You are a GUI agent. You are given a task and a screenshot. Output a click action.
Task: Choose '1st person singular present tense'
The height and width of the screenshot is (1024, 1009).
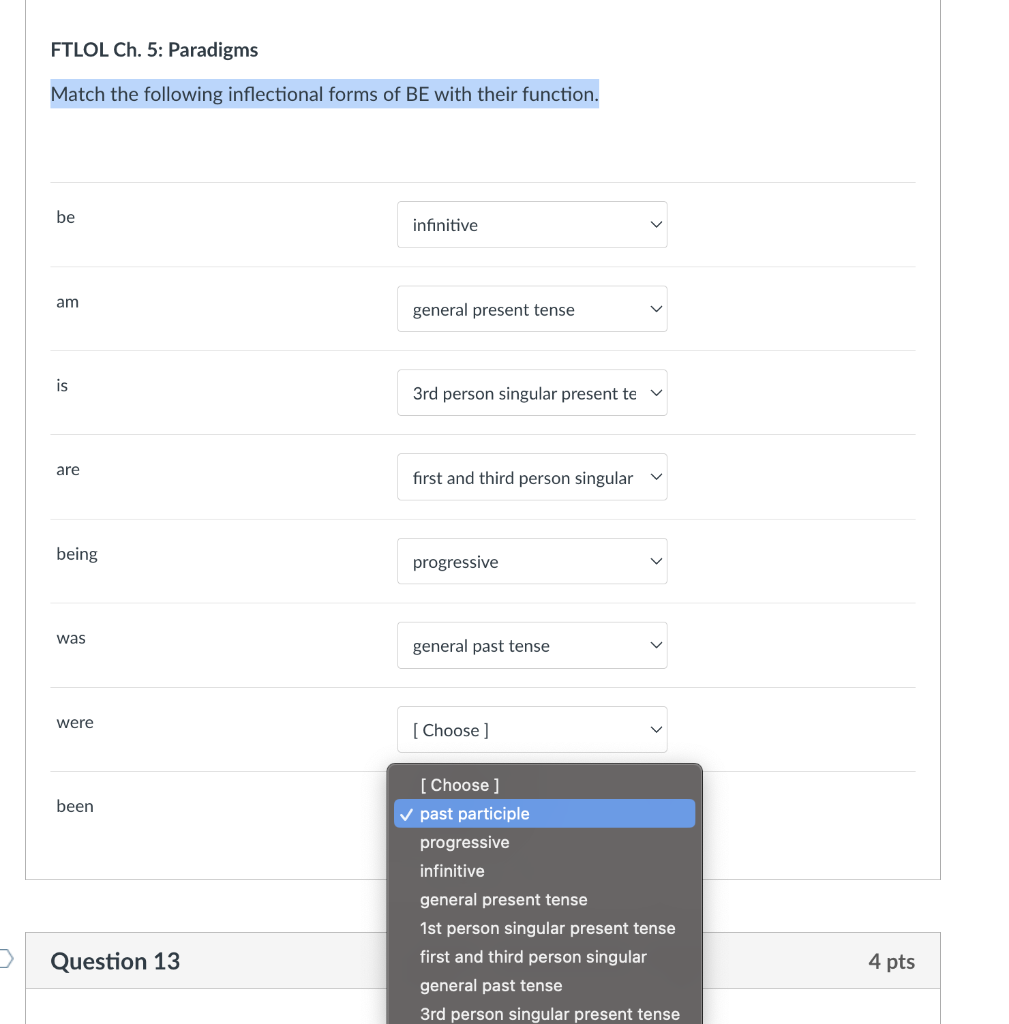[x=547, y=928]
